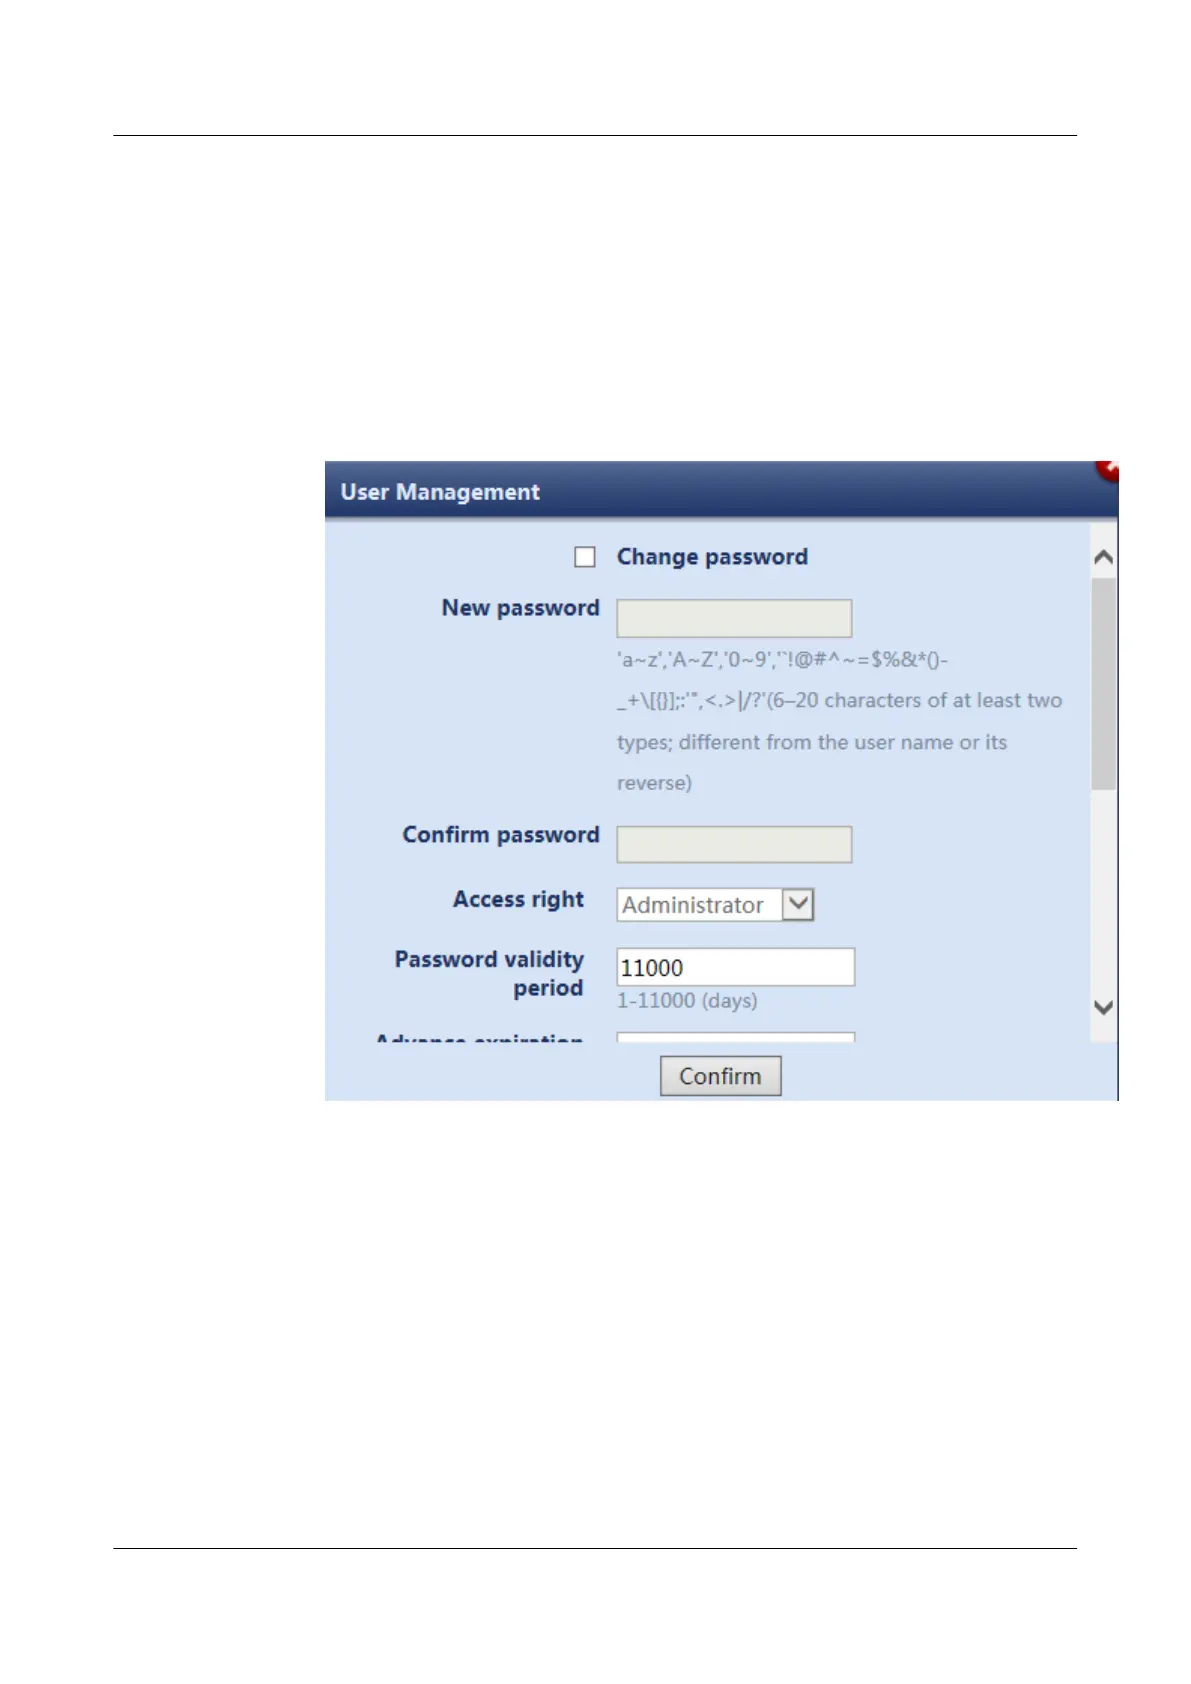The width and height of the screenshot is (1191, 1684).
Task: Click the partially visible Advance expiration field
Action: (x=736, y=1037)
